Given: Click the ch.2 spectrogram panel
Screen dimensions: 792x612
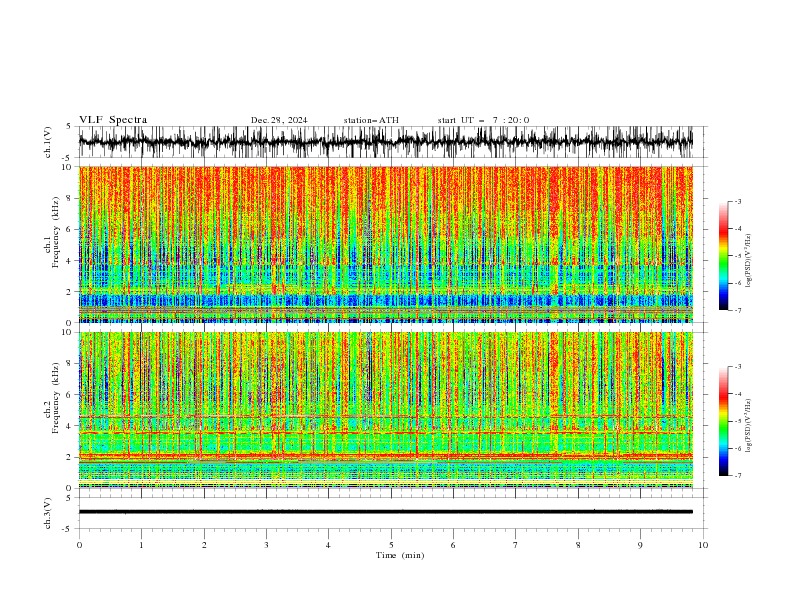Looking at the screenshot, I should 385,410.
